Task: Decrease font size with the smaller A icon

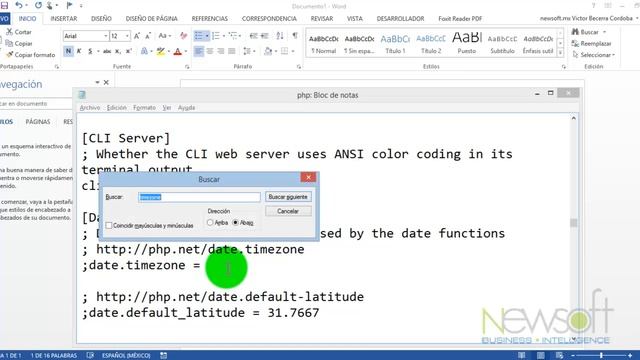Action: click(148, 36)
